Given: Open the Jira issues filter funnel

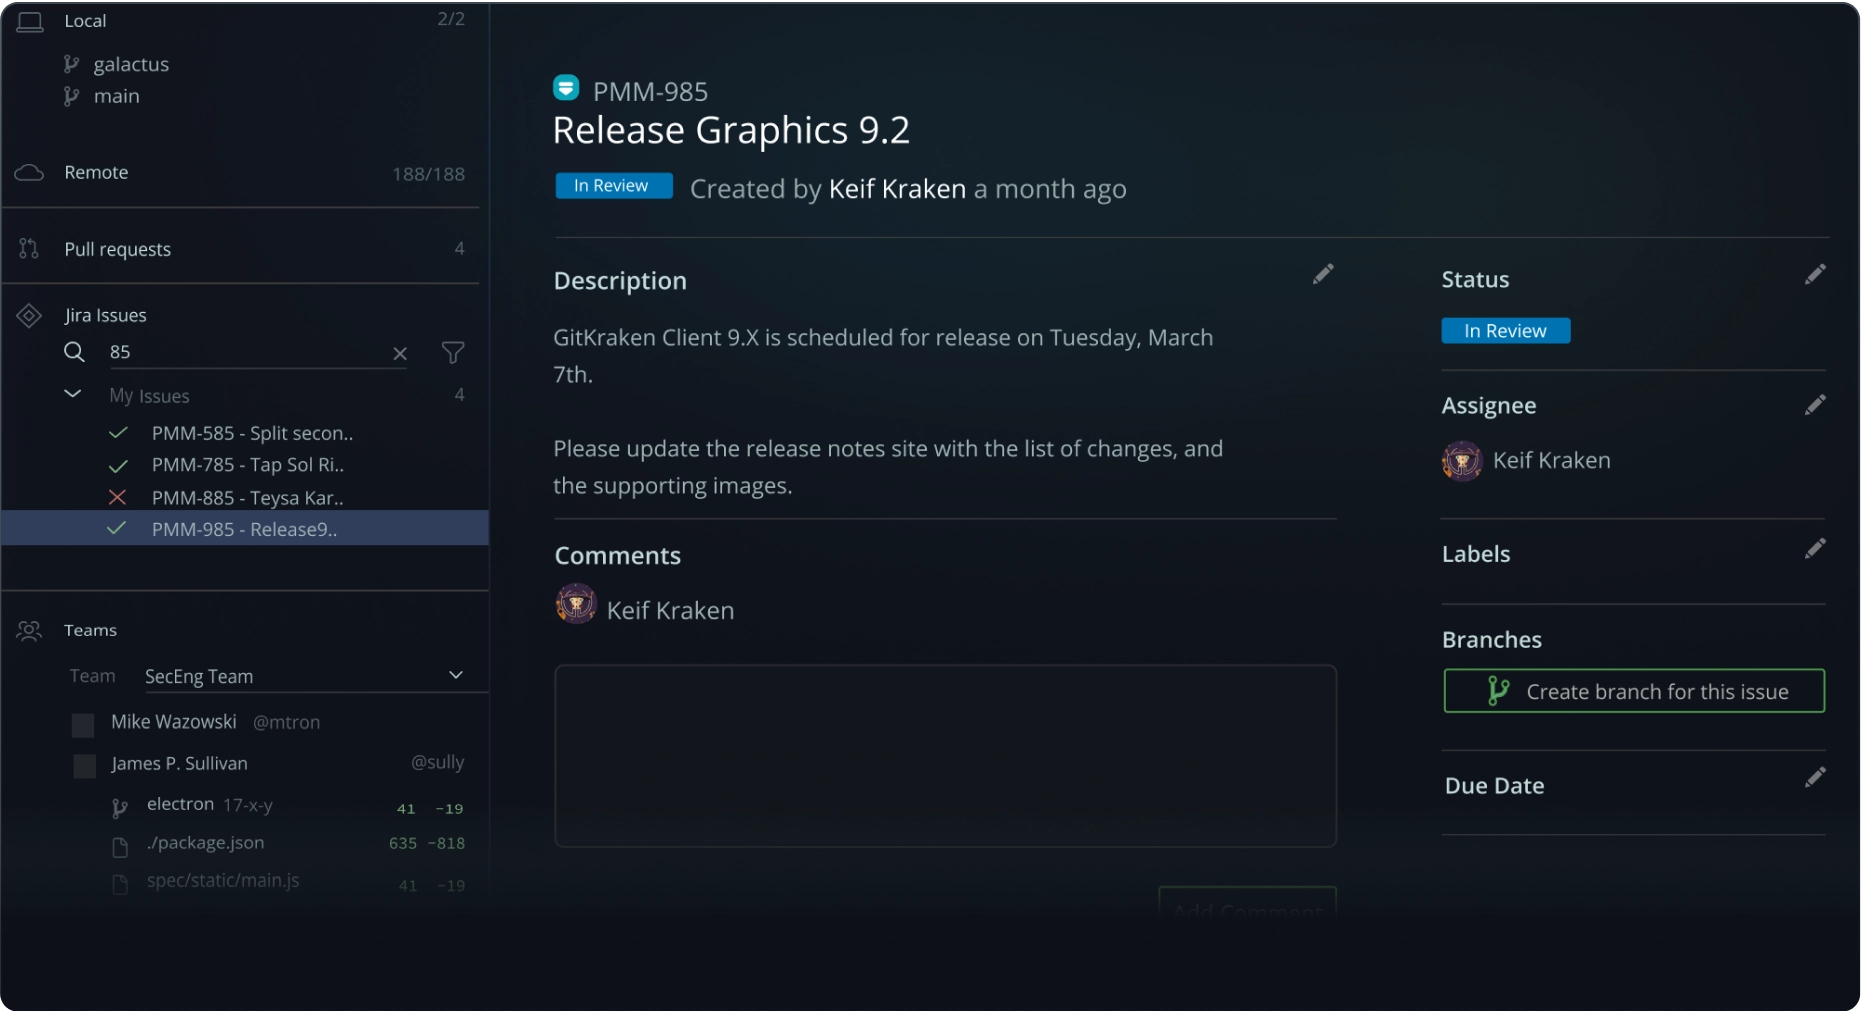Looking at the screenshot, I should (x=453, y=353).
